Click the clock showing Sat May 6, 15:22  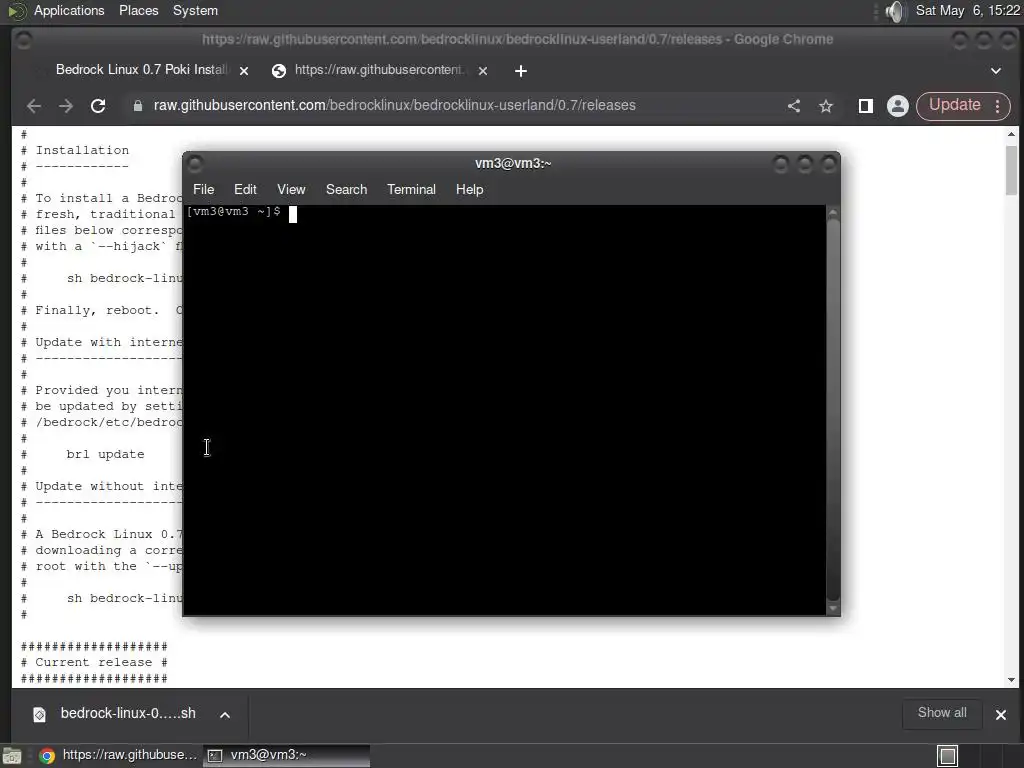(x=967, y=10)
